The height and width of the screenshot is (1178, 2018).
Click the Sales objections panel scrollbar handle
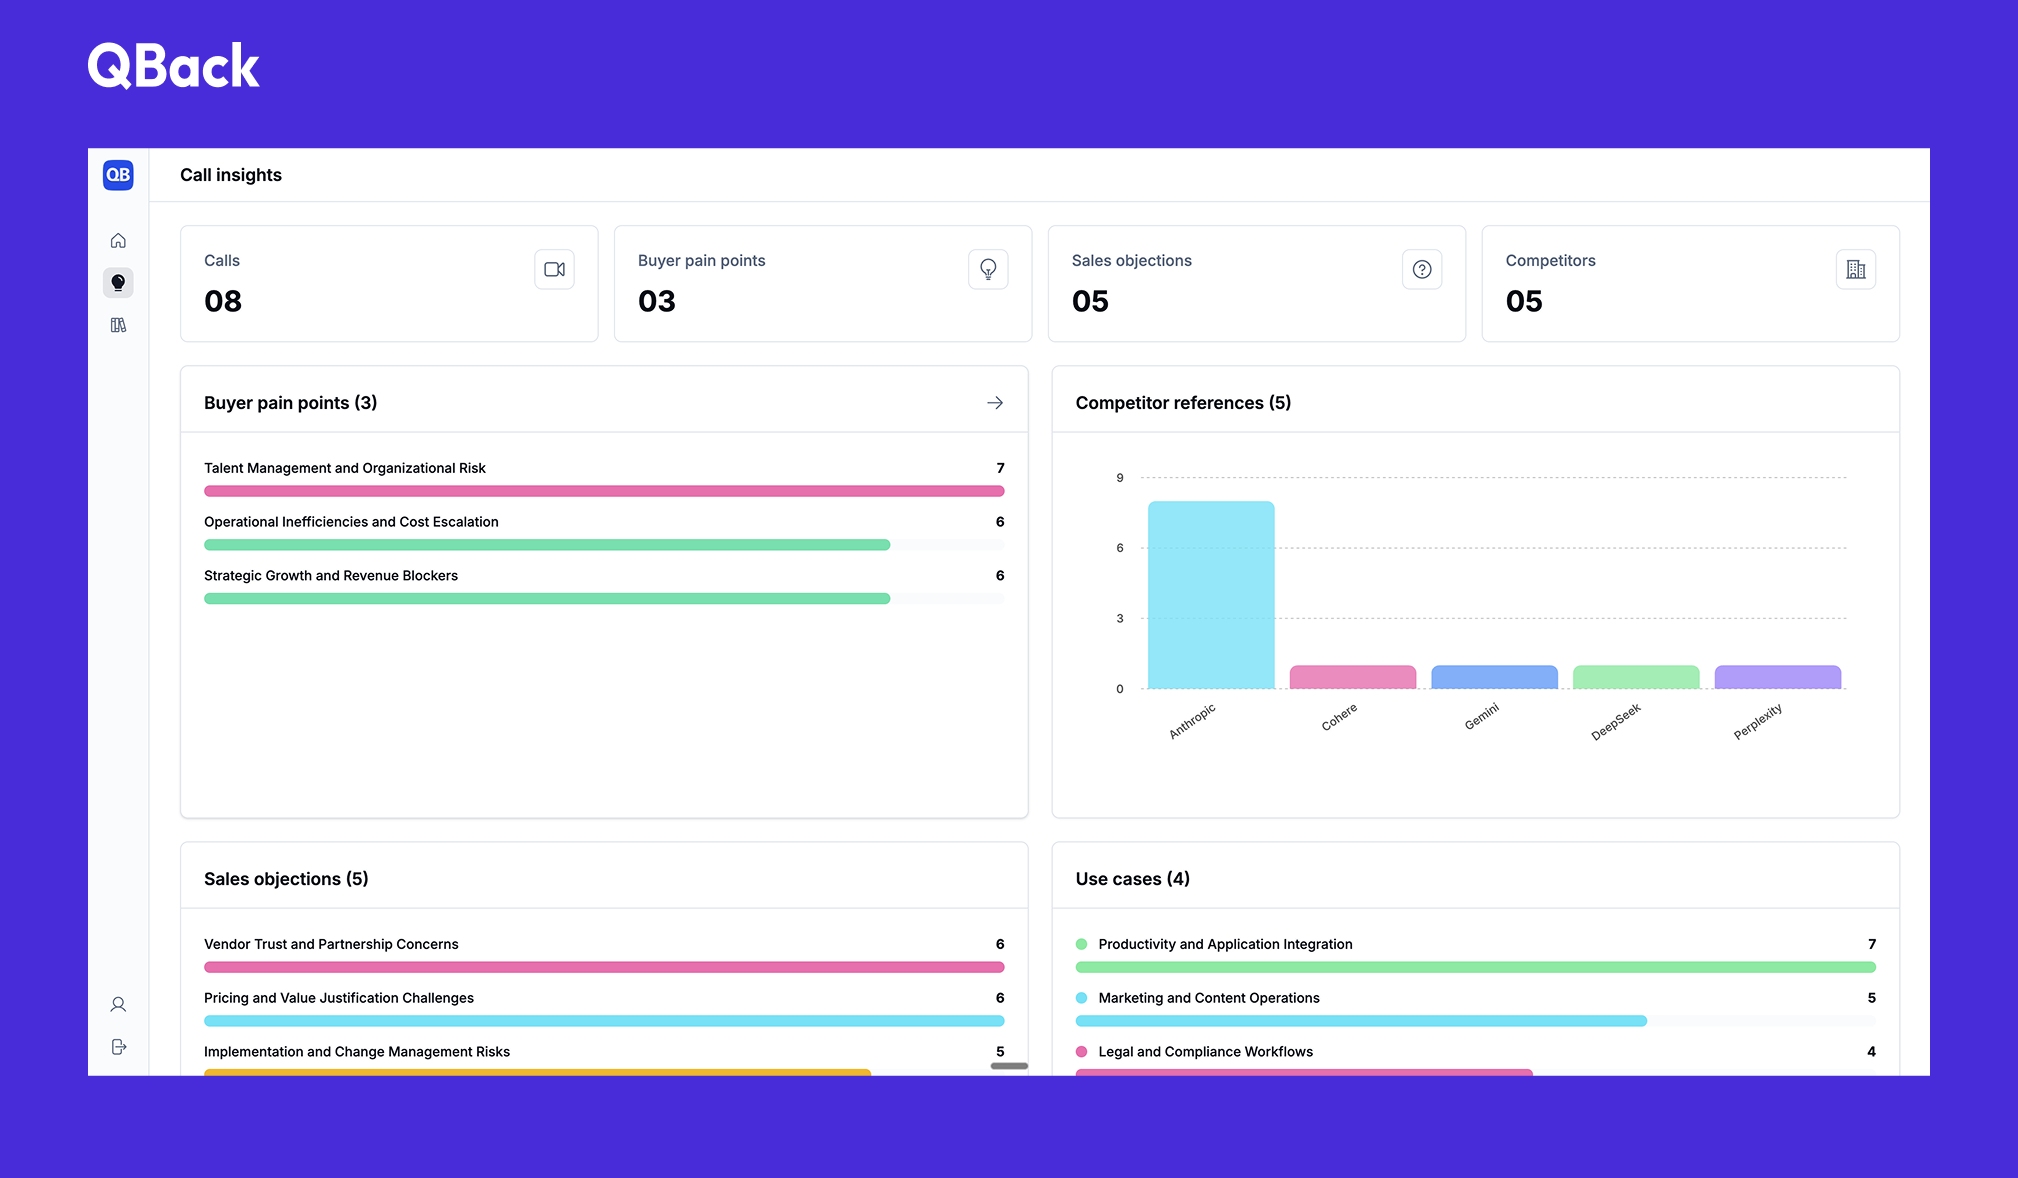[x=1009, y=1066]
